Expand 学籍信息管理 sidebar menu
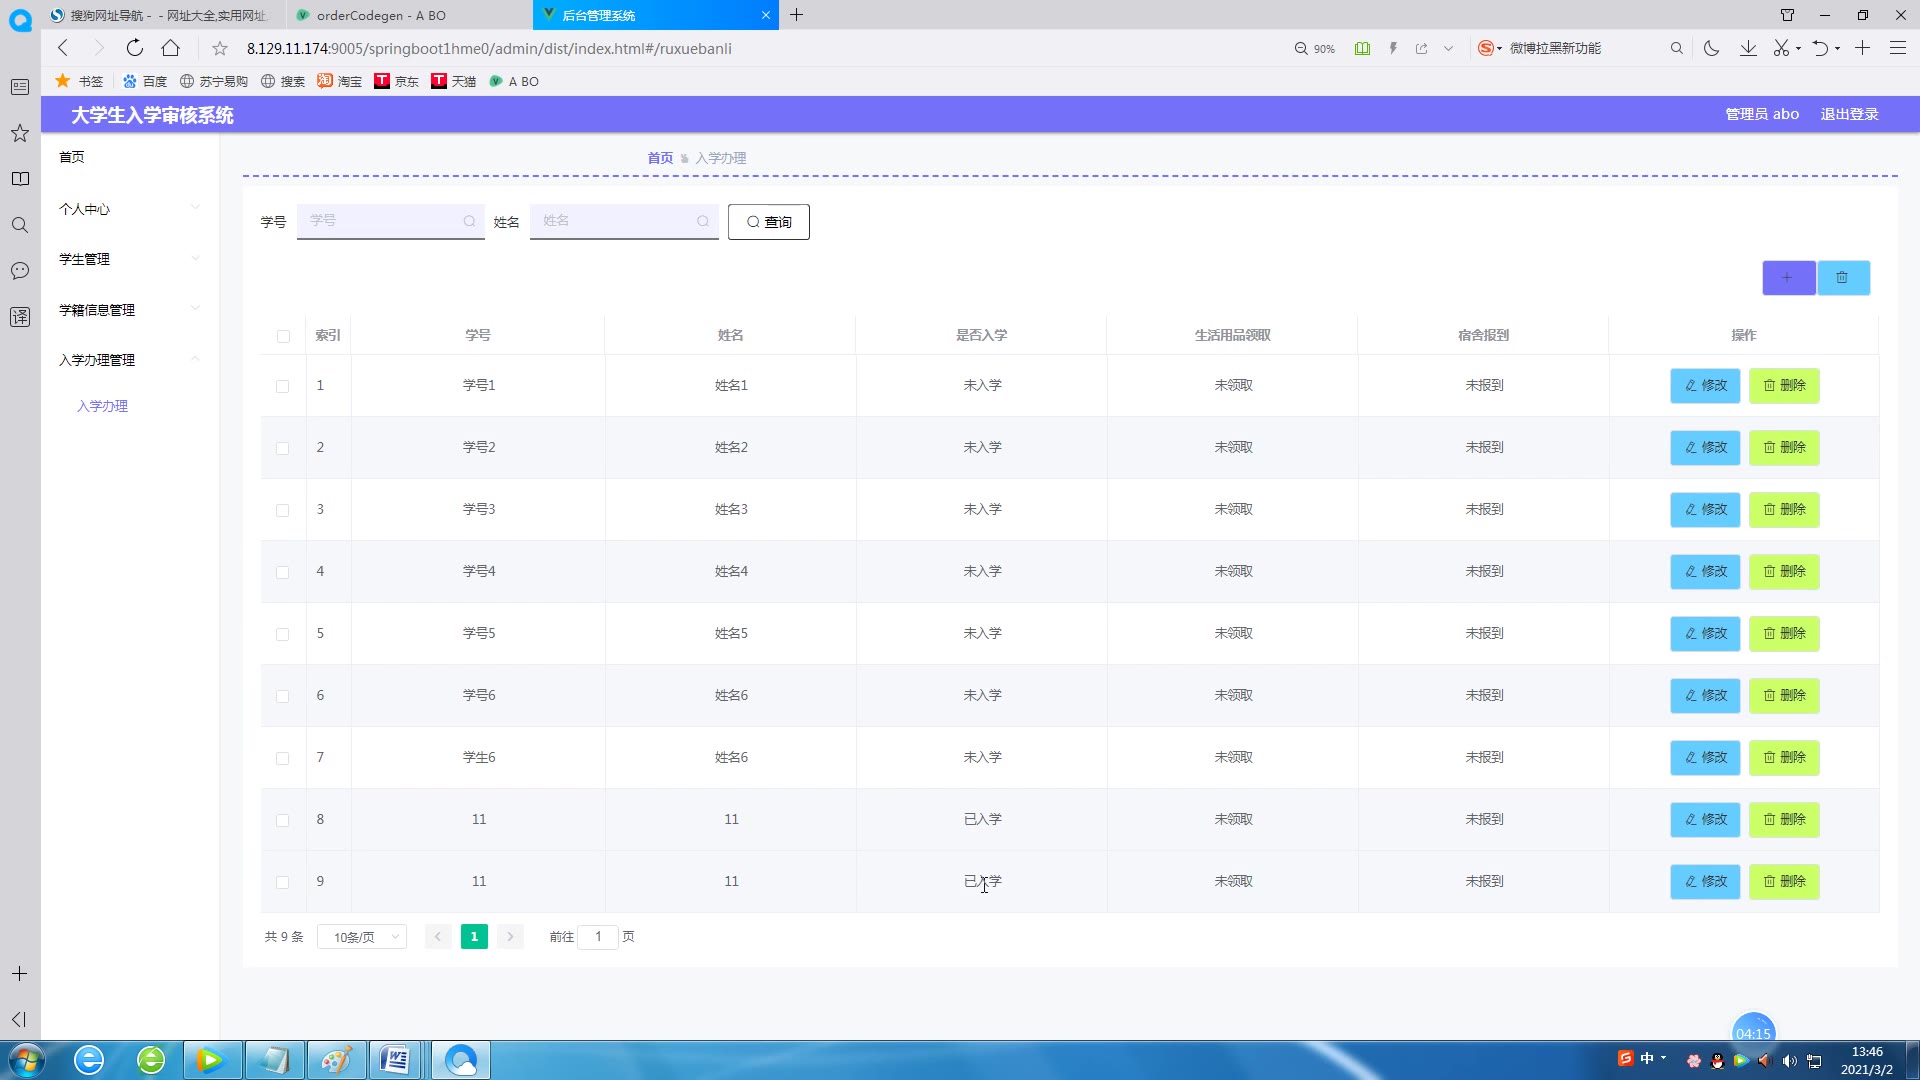The height and width of the screenshot is (1080, 1920). pyautogui.click(x=130, y=310)
